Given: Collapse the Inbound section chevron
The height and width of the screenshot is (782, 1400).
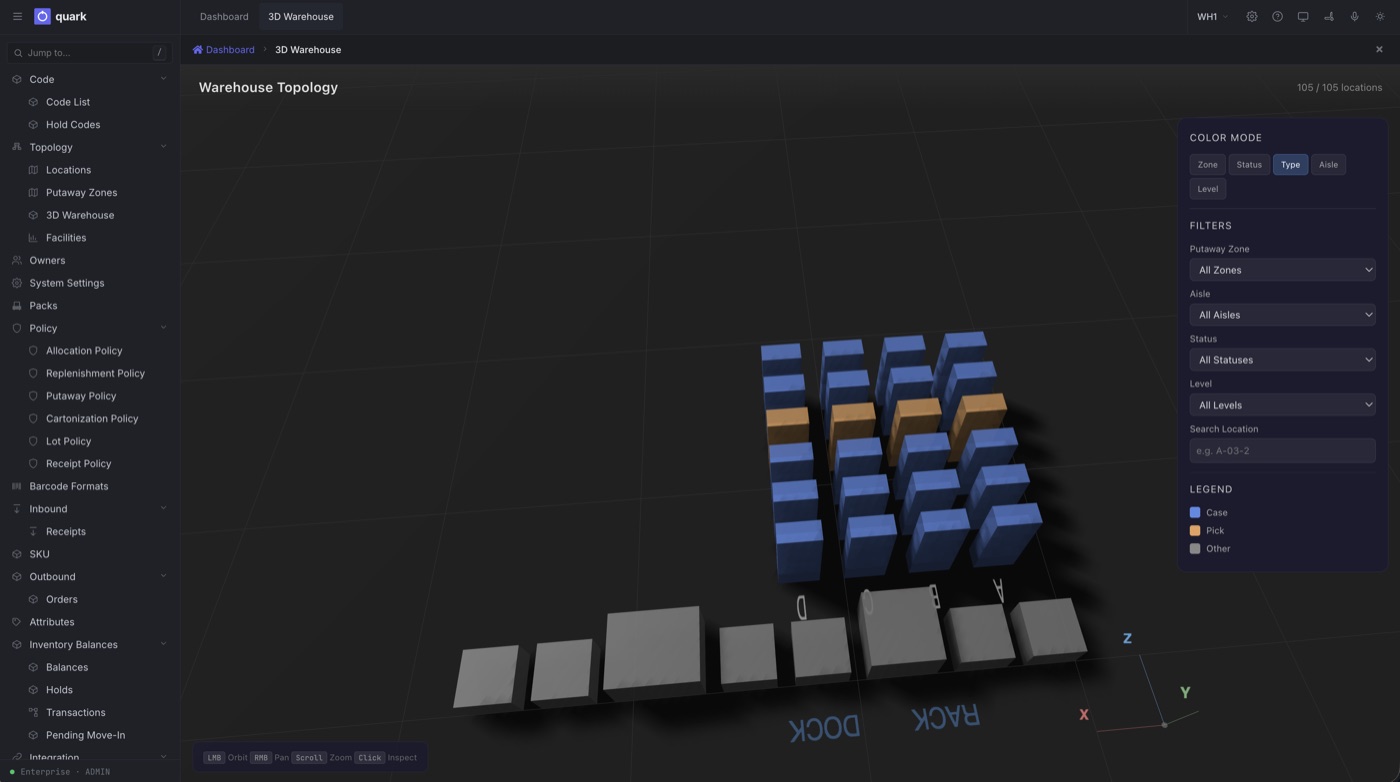Looking at the screenshot, I should (163, 509).
